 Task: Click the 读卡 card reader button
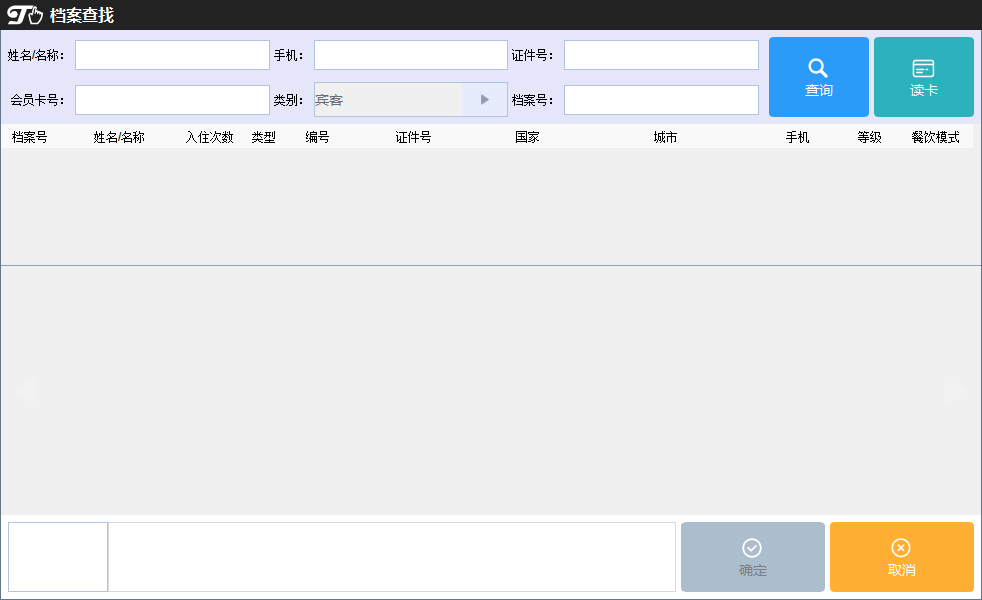924,77
